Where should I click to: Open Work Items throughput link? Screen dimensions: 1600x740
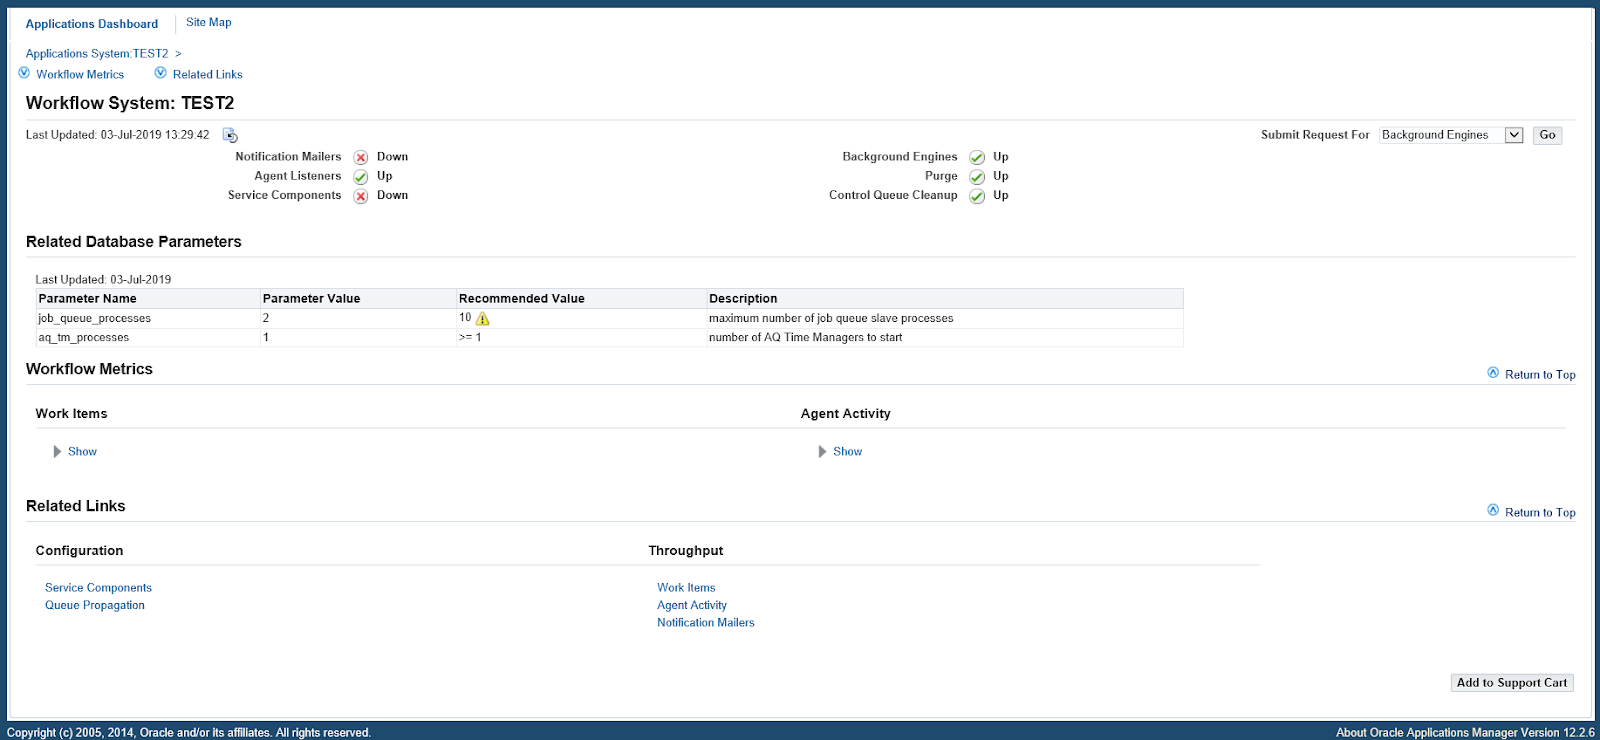pyautogui.click(x=686, y=588)
